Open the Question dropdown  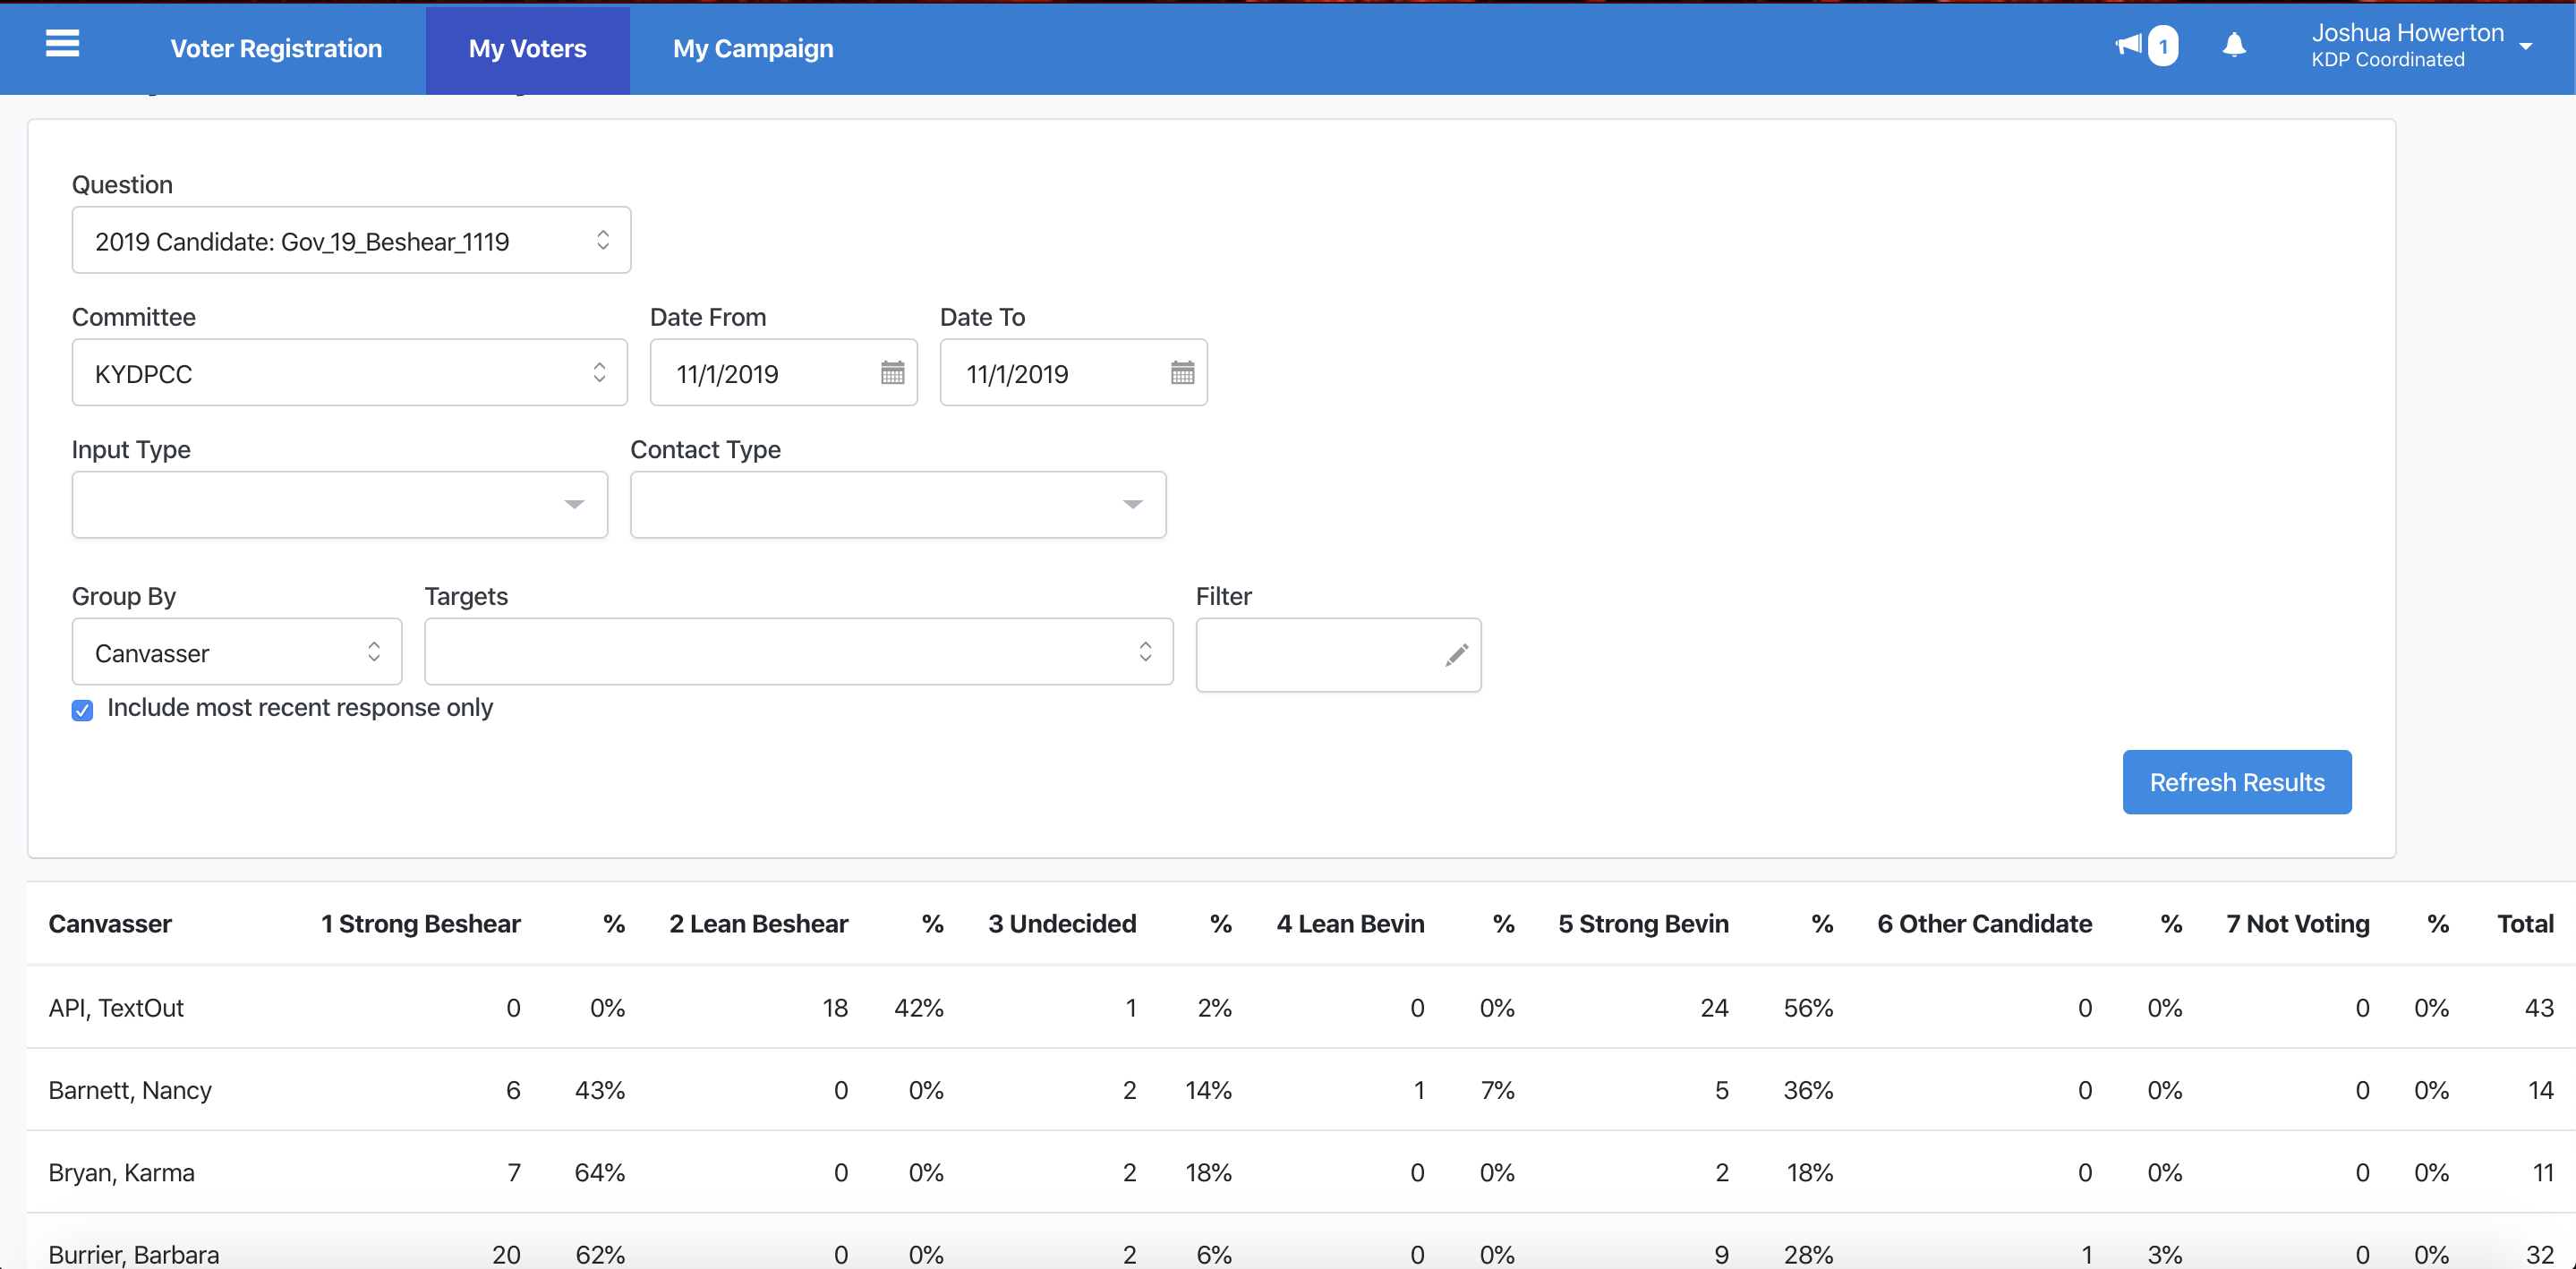click(351, 241)
